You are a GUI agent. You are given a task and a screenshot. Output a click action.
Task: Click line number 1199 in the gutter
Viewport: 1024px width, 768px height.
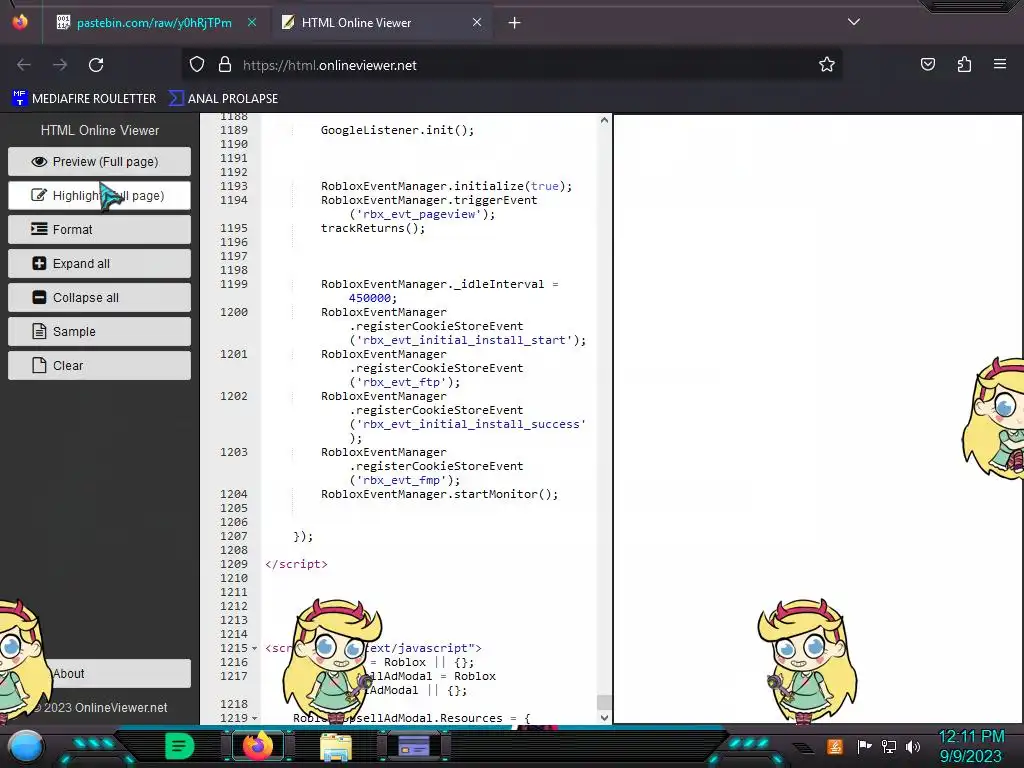click(234, 284)
